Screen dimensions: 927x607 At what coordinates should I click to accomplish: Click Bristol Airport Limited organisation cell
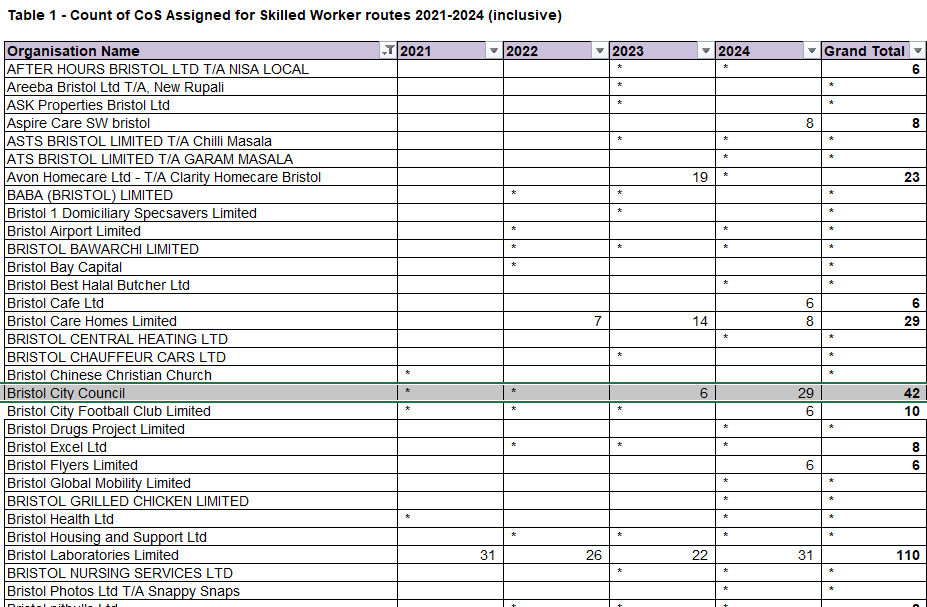click(201, 231)
